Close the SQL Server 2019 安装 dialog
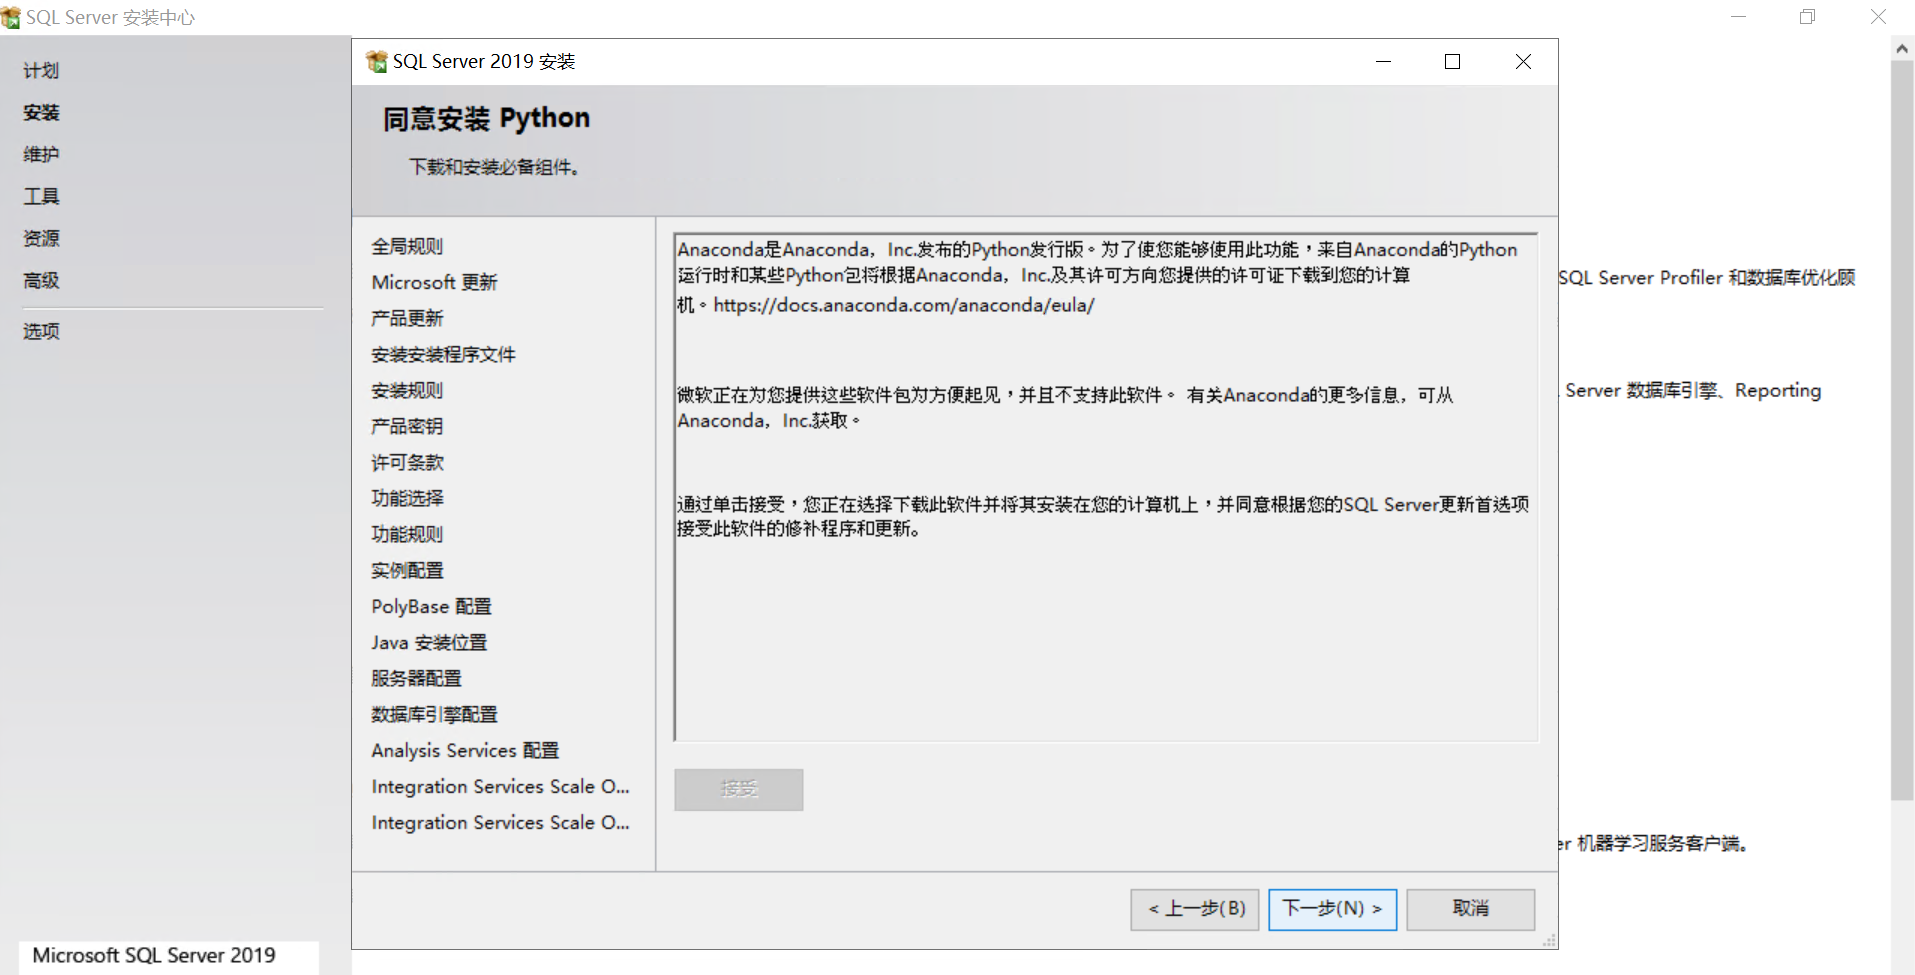 1523,62
